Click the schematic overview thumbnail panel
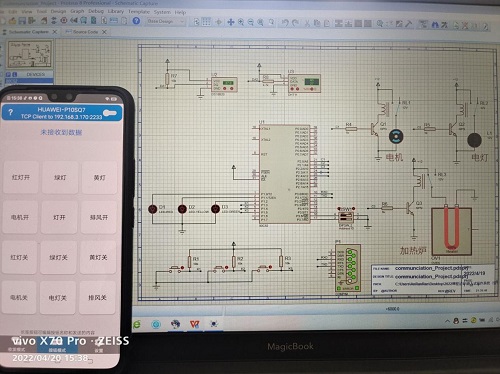500x374 pixels. click(30, 54)
